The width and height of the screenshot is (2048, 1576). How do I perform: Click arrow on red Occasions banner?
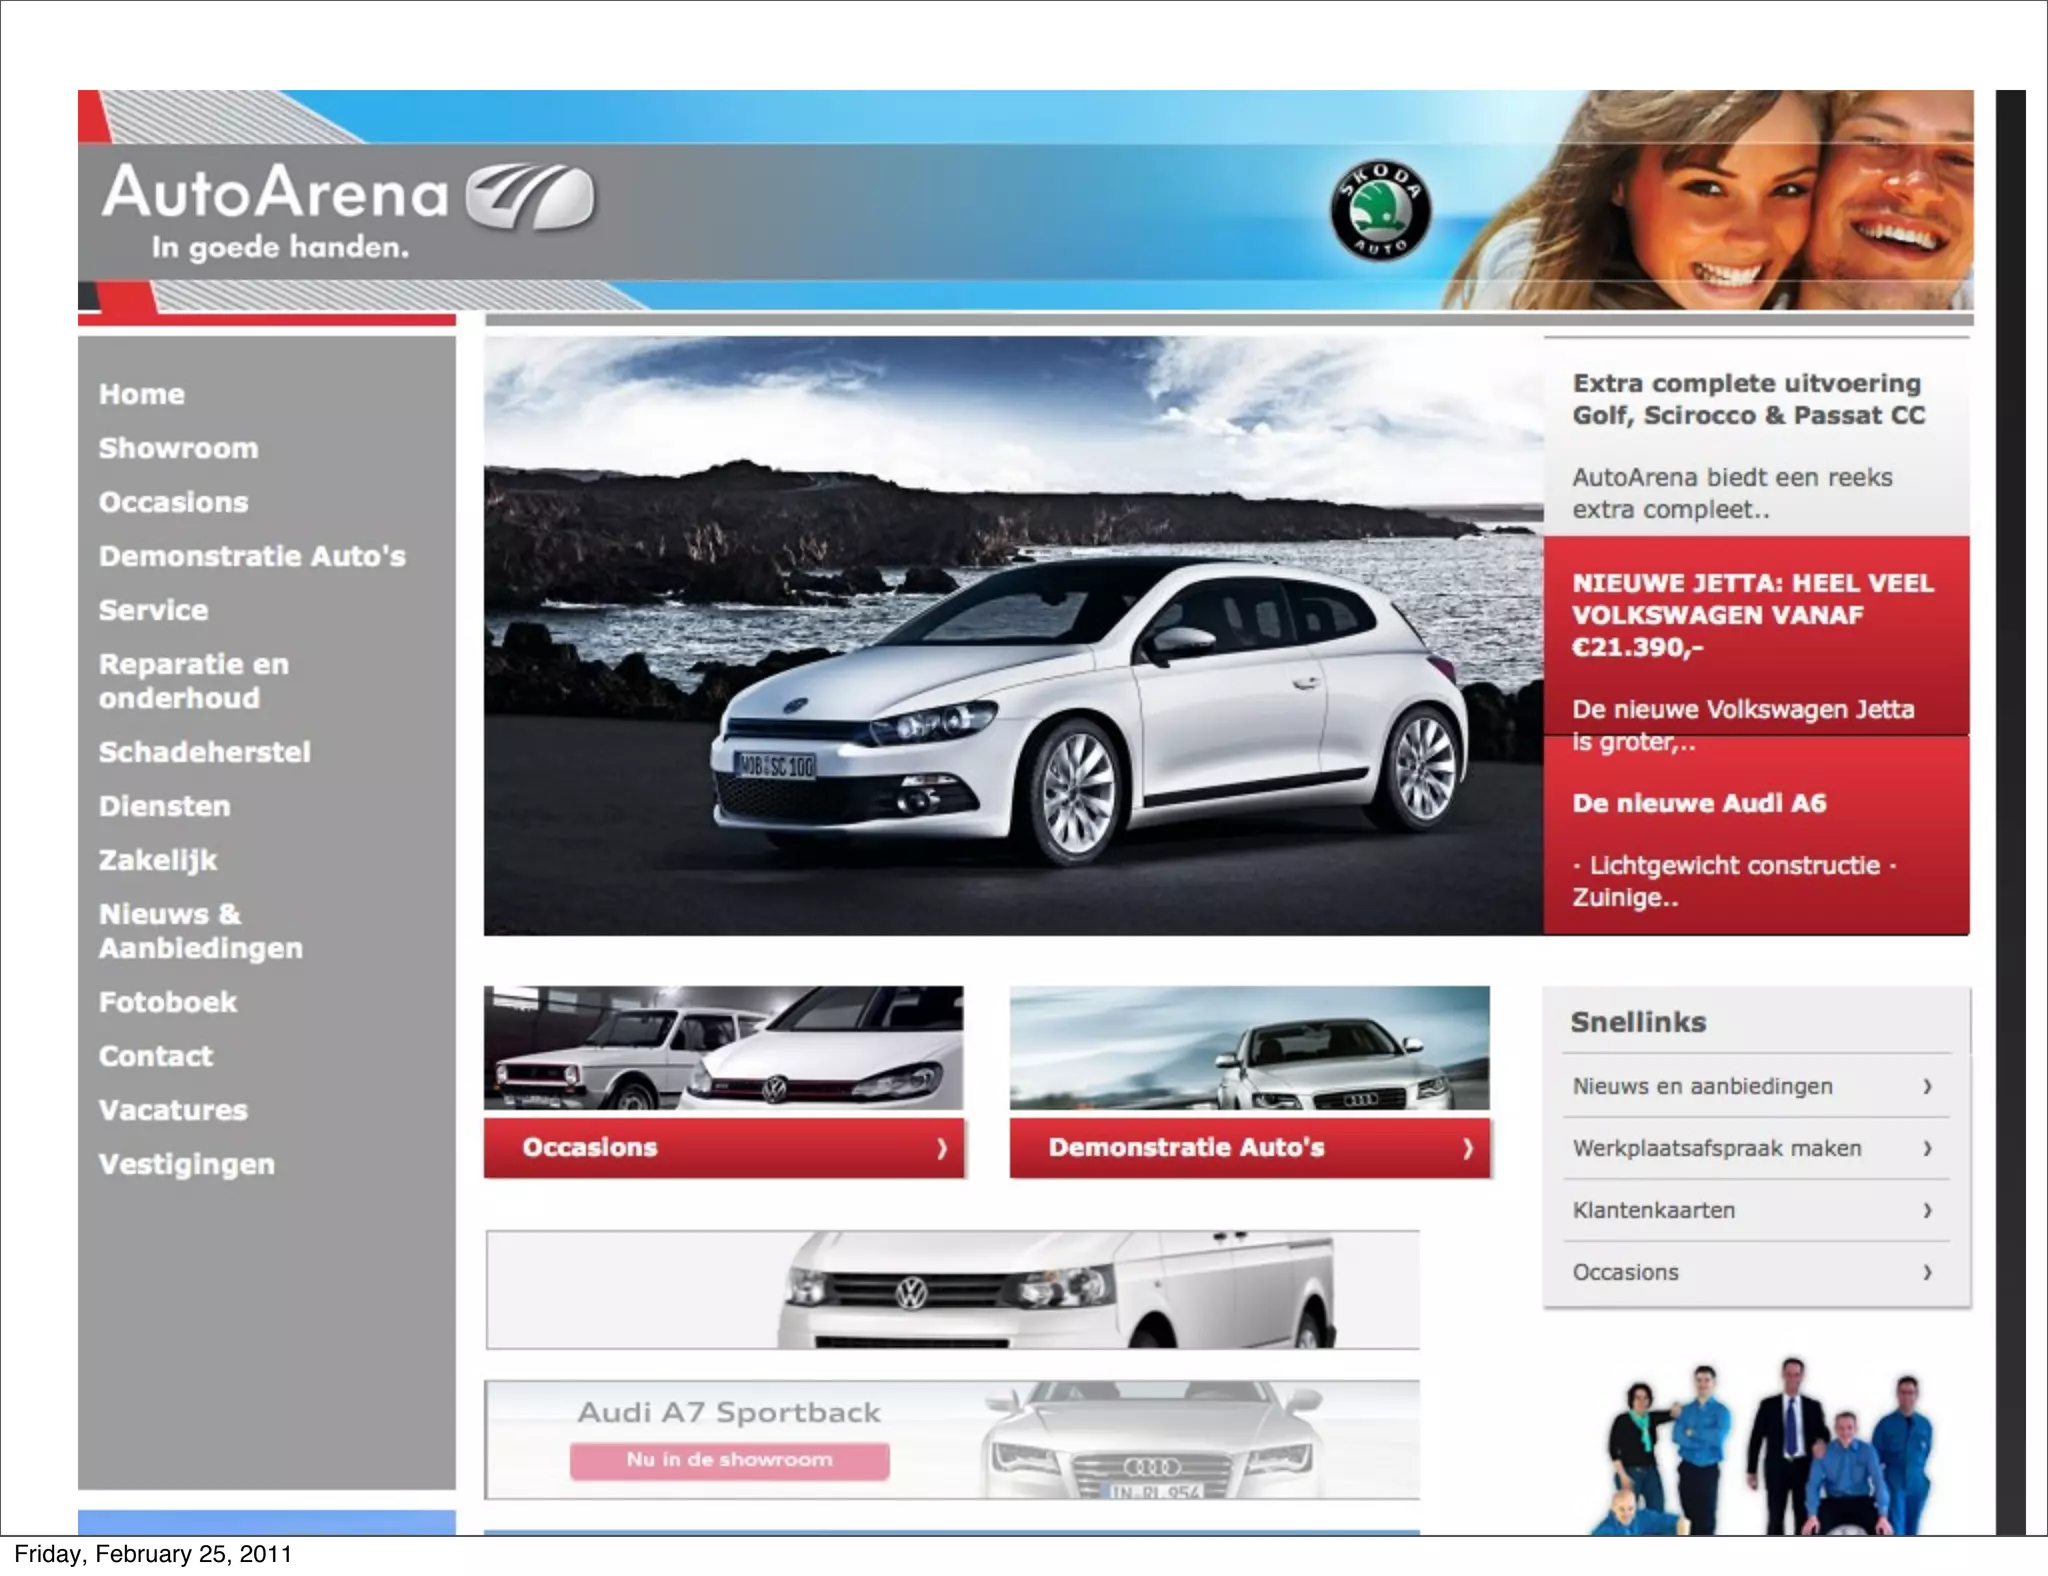click(941, 1148)
